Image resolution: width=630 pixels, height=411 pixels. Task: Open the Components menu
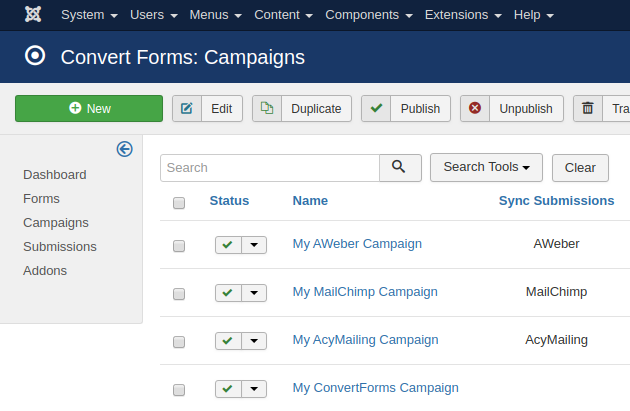coord(369,15)
